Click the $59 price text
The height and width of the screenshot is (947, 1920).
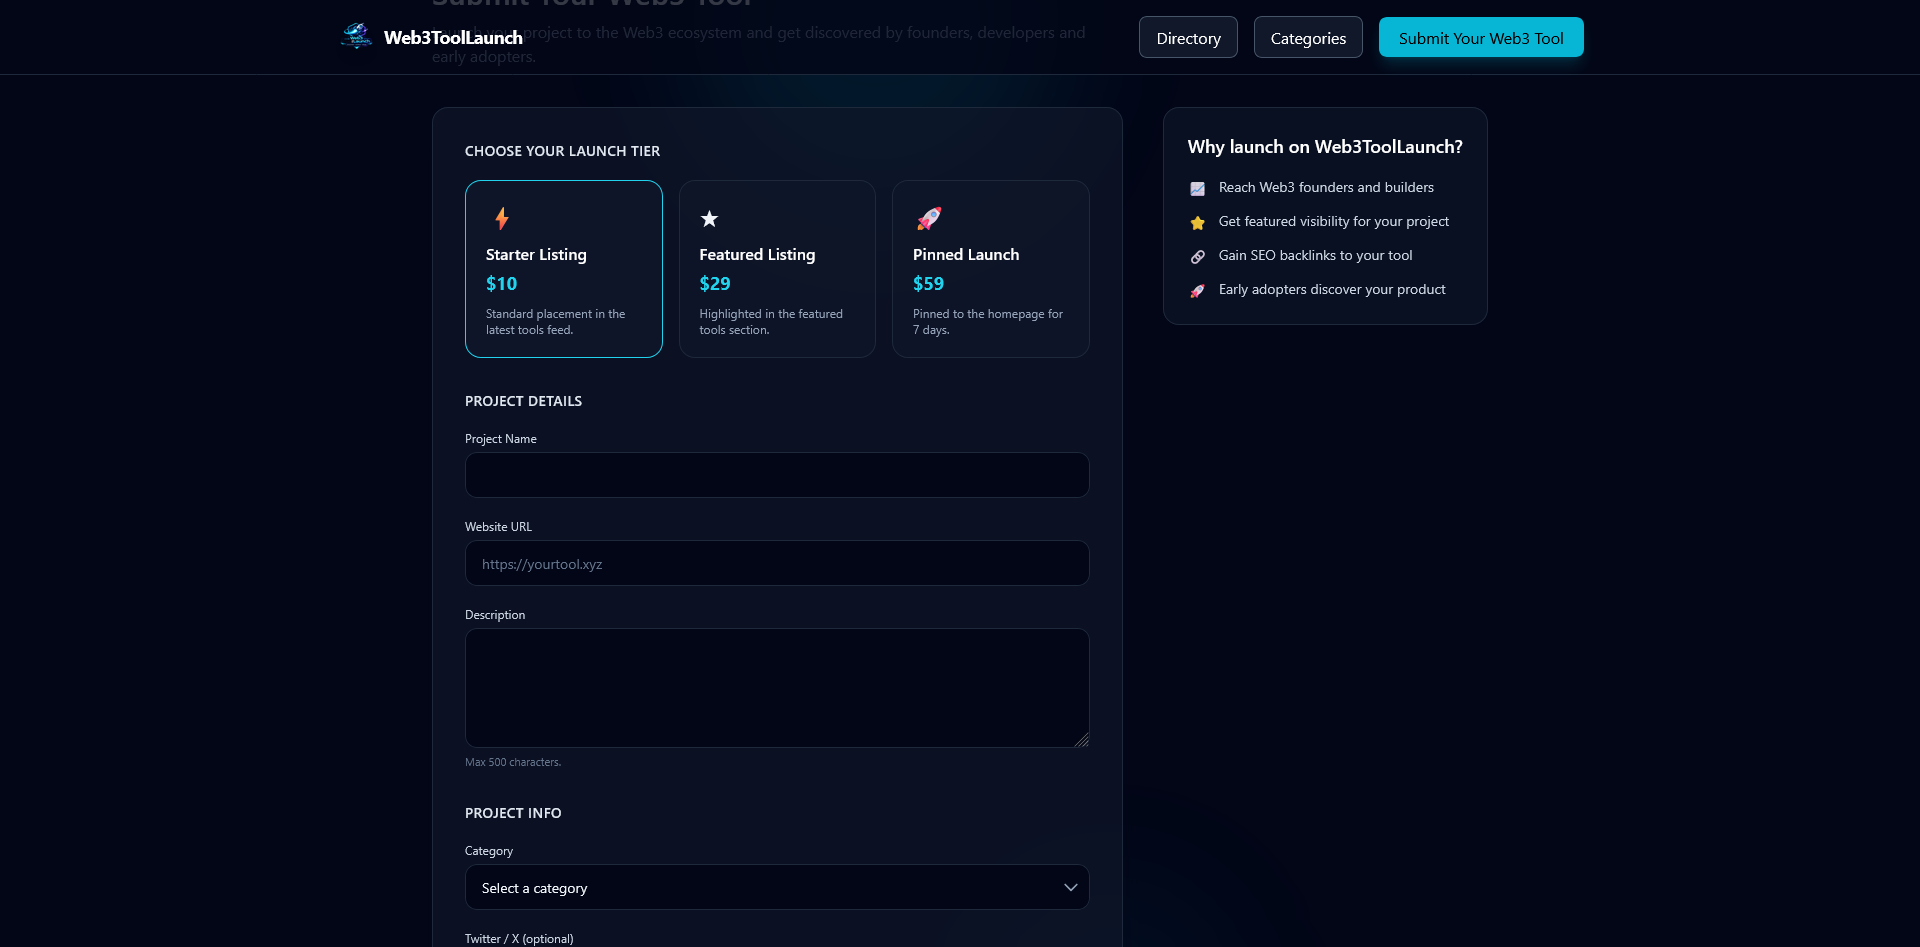coord(928,284)
